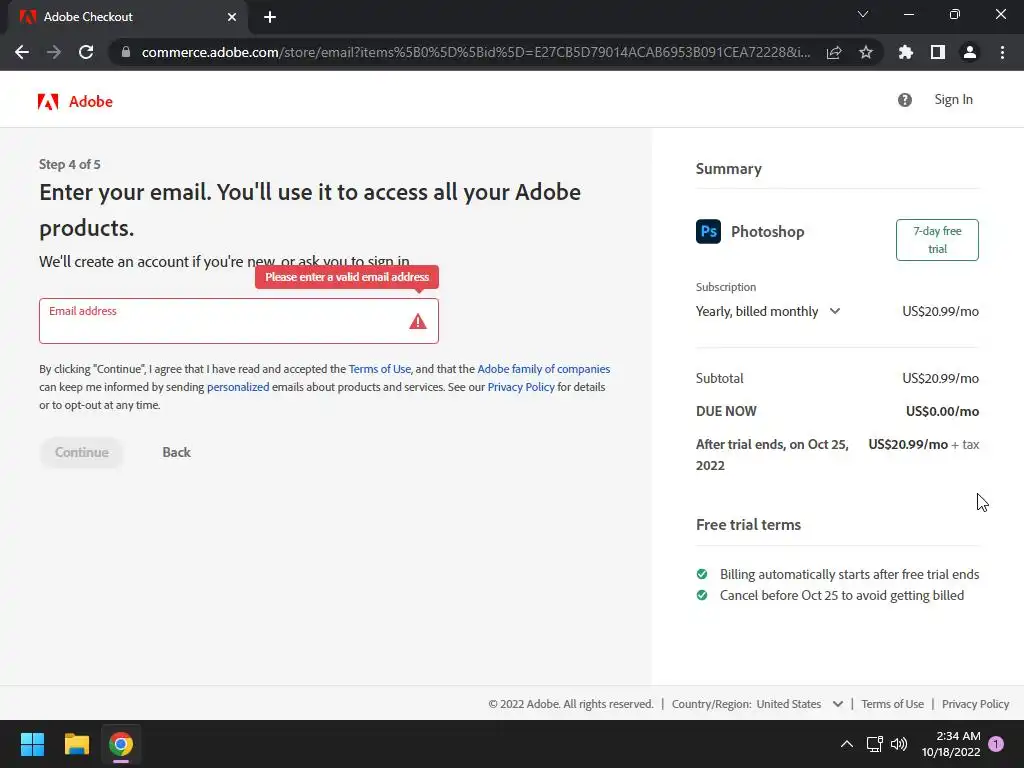1024x768 pixels.
Task: Open the help question mark icon
Action: tap(905, 100)
